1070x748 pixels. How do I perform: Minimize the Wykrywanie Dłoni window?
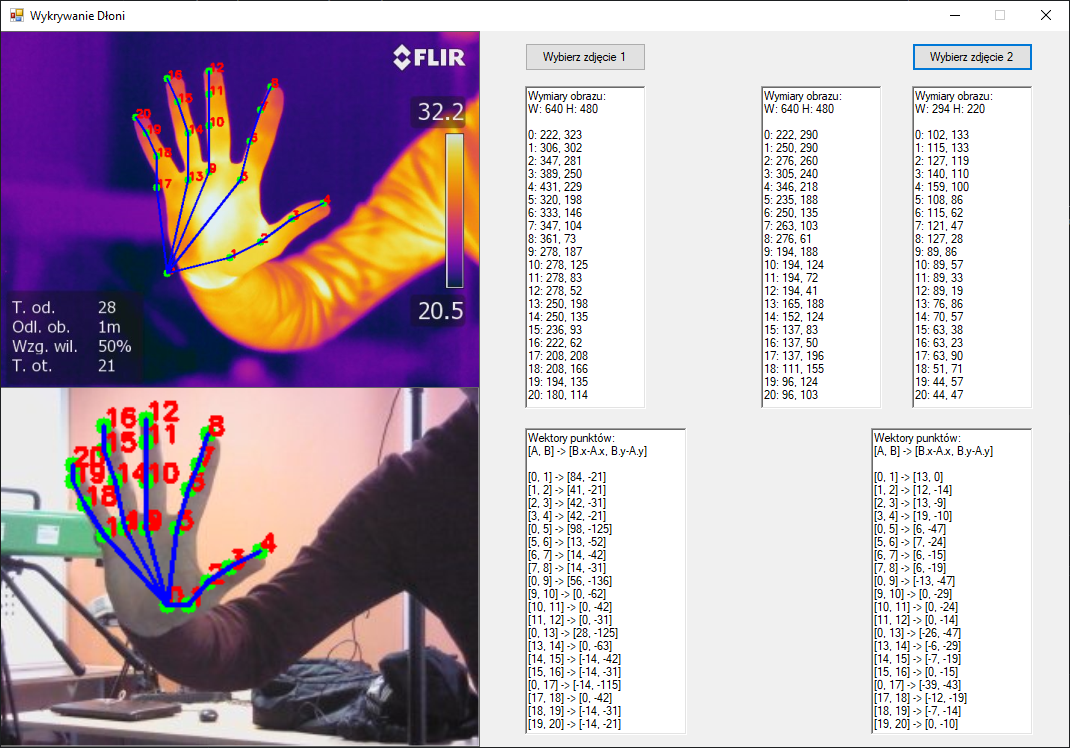(x=957, y=15)
